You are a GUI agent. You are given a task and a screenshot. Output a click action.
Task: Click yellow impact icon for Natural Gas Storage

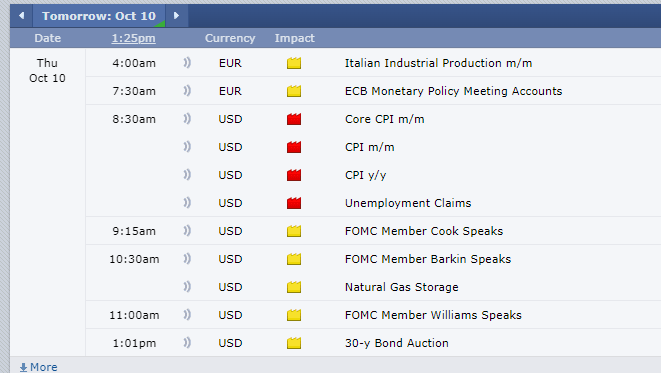tap(294, 287)
